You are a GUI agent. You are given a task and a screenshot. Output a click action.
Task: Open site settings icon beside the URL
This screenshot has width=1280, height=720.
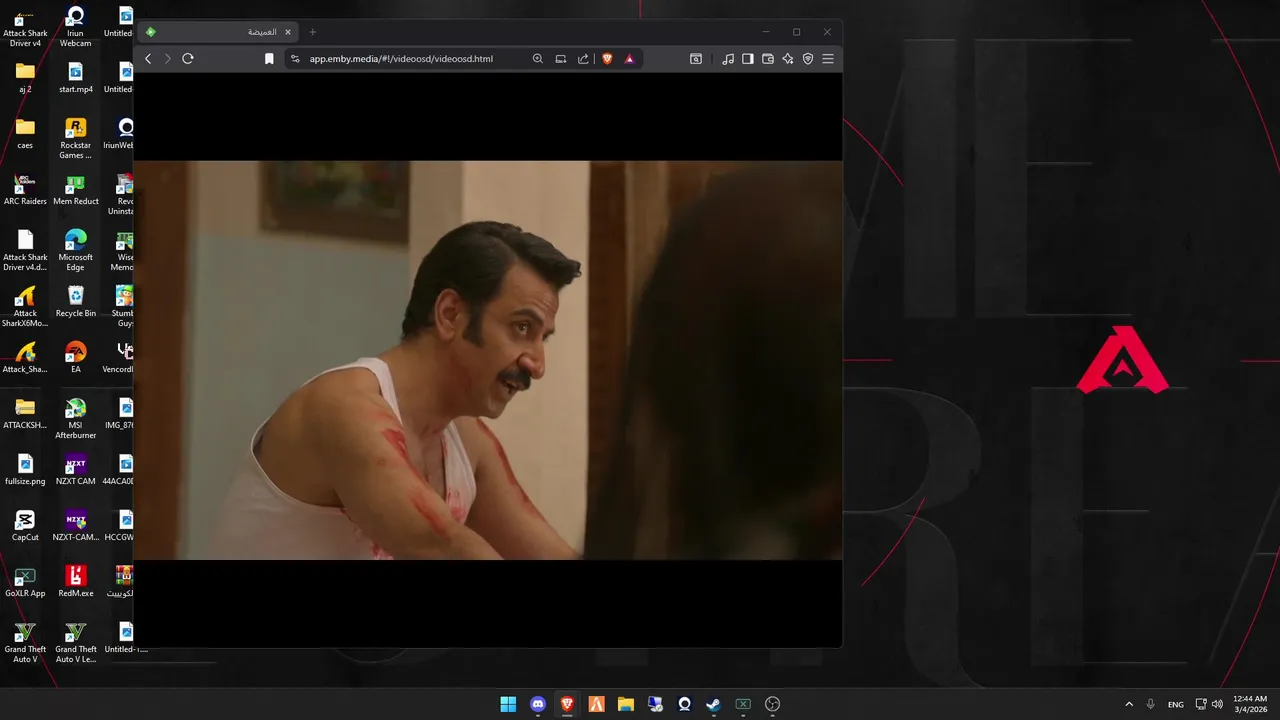[294, 59]
